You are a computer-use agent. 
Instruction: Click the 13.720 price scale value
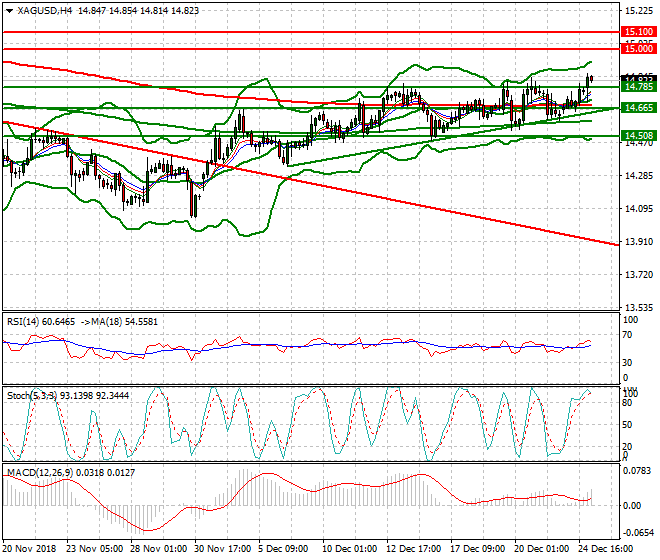pos(639,275)
